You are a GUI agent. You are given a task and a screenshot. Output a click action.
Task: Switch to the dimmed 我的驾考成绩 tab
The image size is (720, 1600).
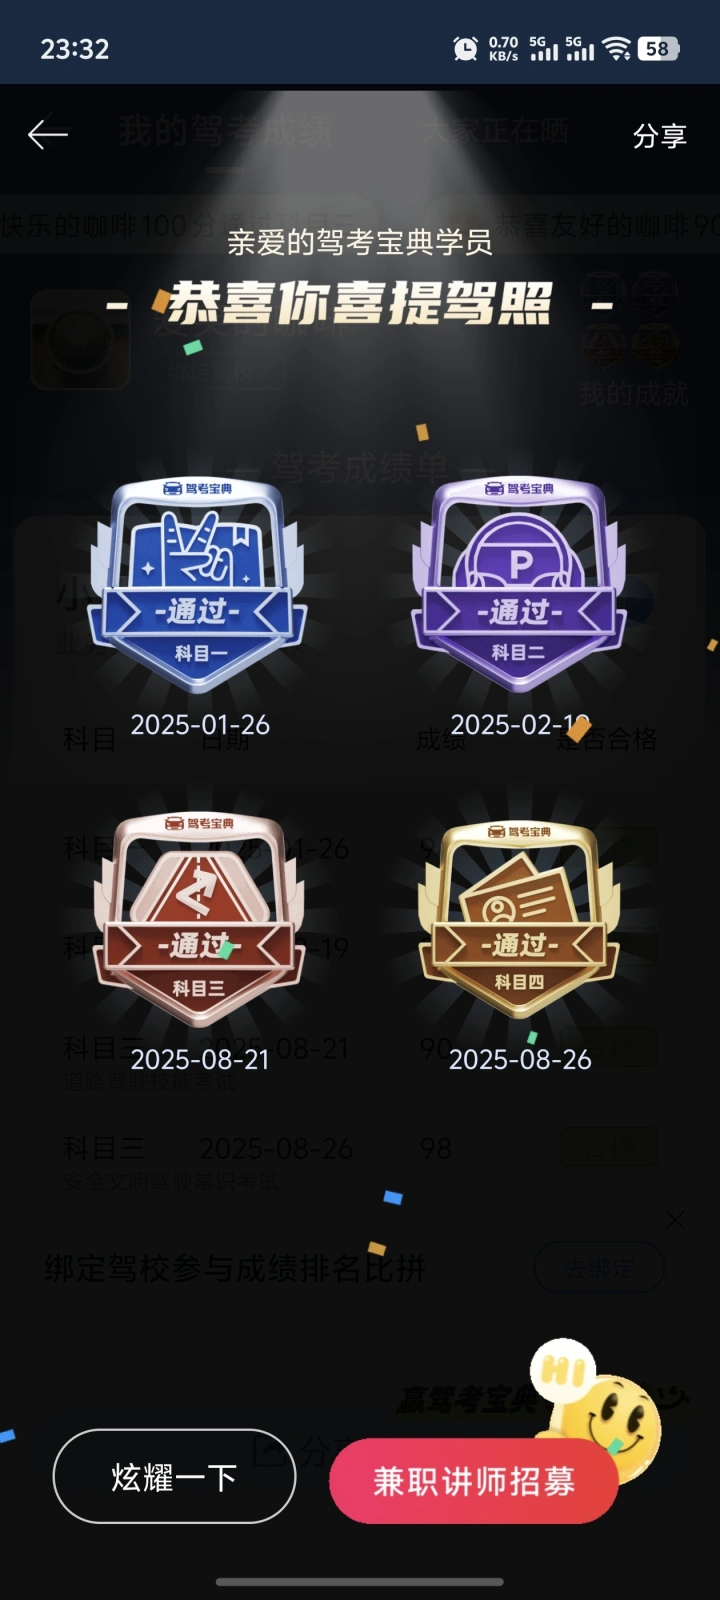point(224,131)
